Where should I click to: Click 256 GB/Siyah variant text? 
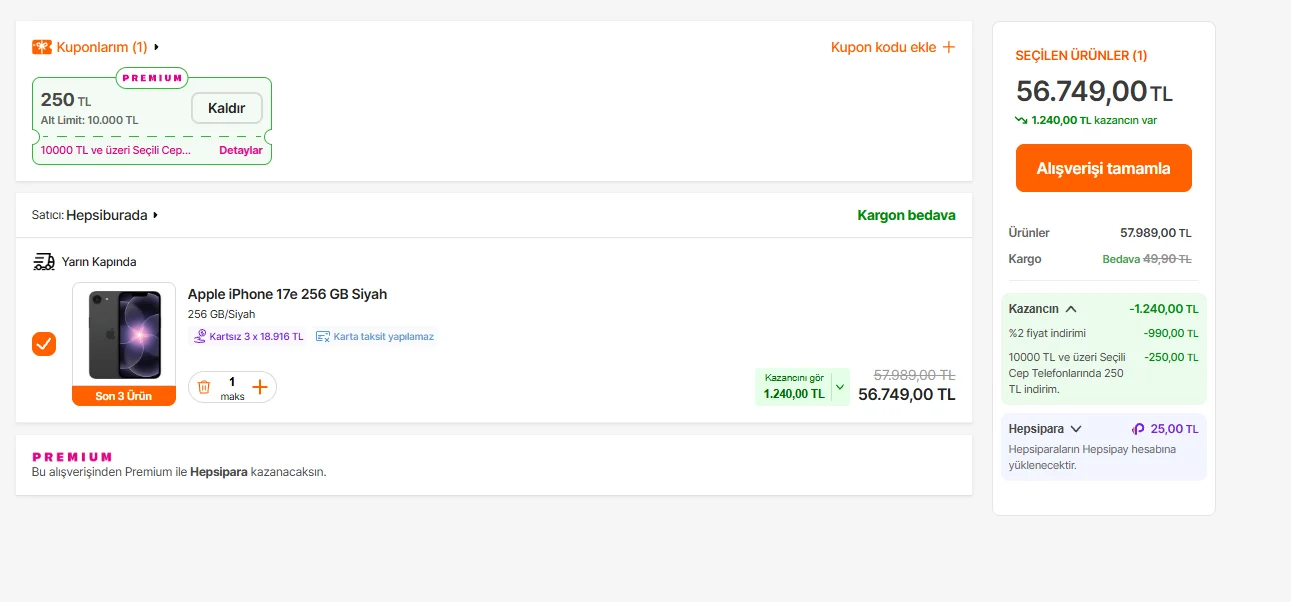pyautogui.click(x=221, y=314)
